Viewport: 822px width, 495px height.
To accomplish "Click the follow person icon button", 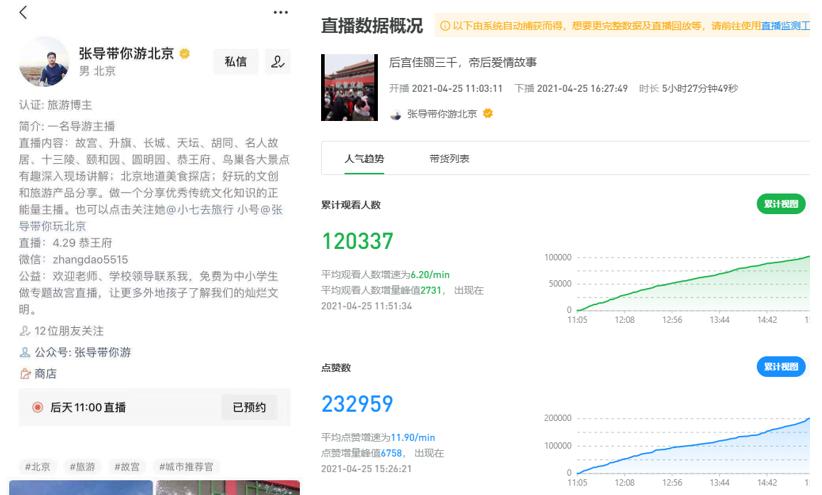I will point(277,62).
